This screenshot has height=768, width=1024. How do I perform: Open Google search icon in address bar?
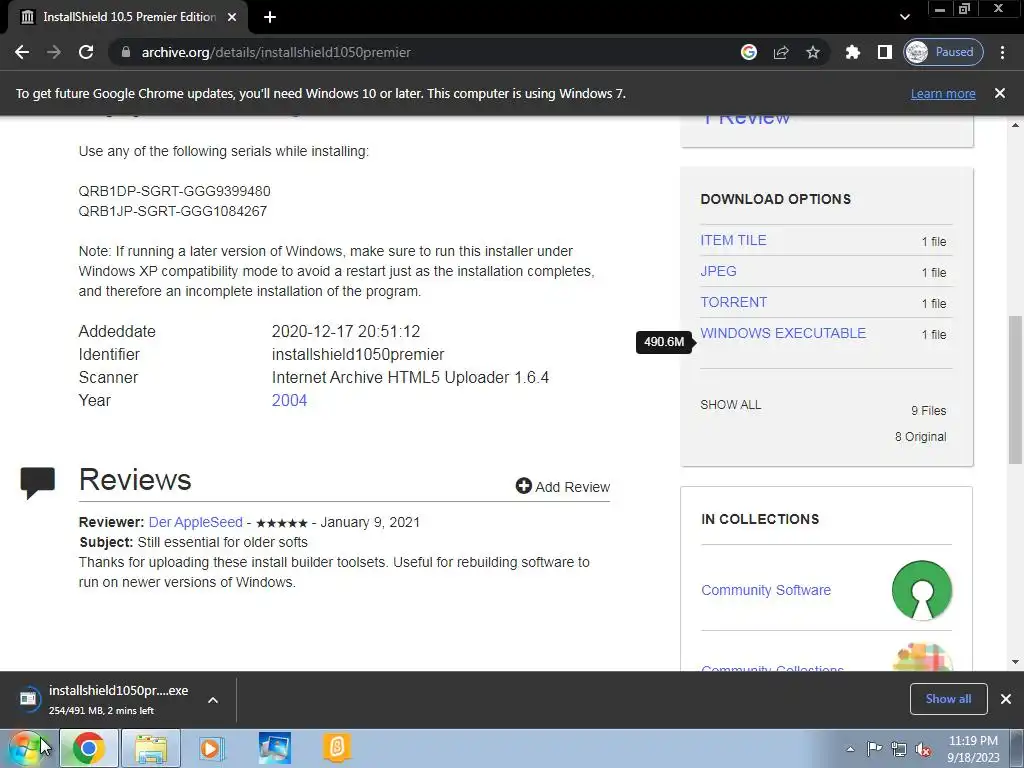coord(749,52)
